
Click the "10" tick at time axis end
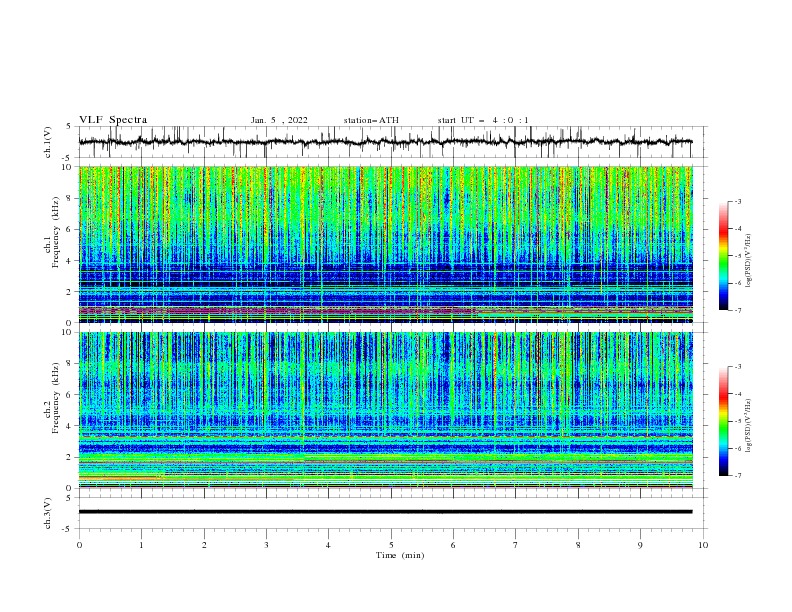tap(703, 545)
